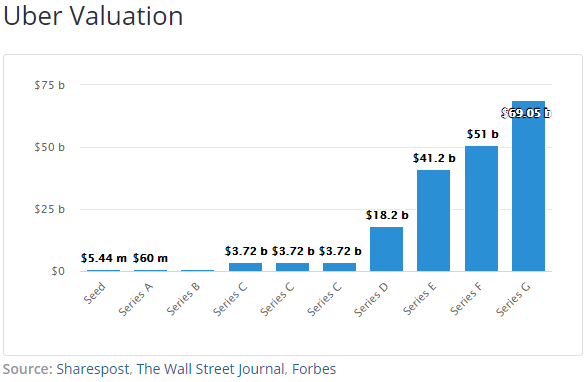Select the Series G valuation bar

pyautogui.click(x=528, y=186)
